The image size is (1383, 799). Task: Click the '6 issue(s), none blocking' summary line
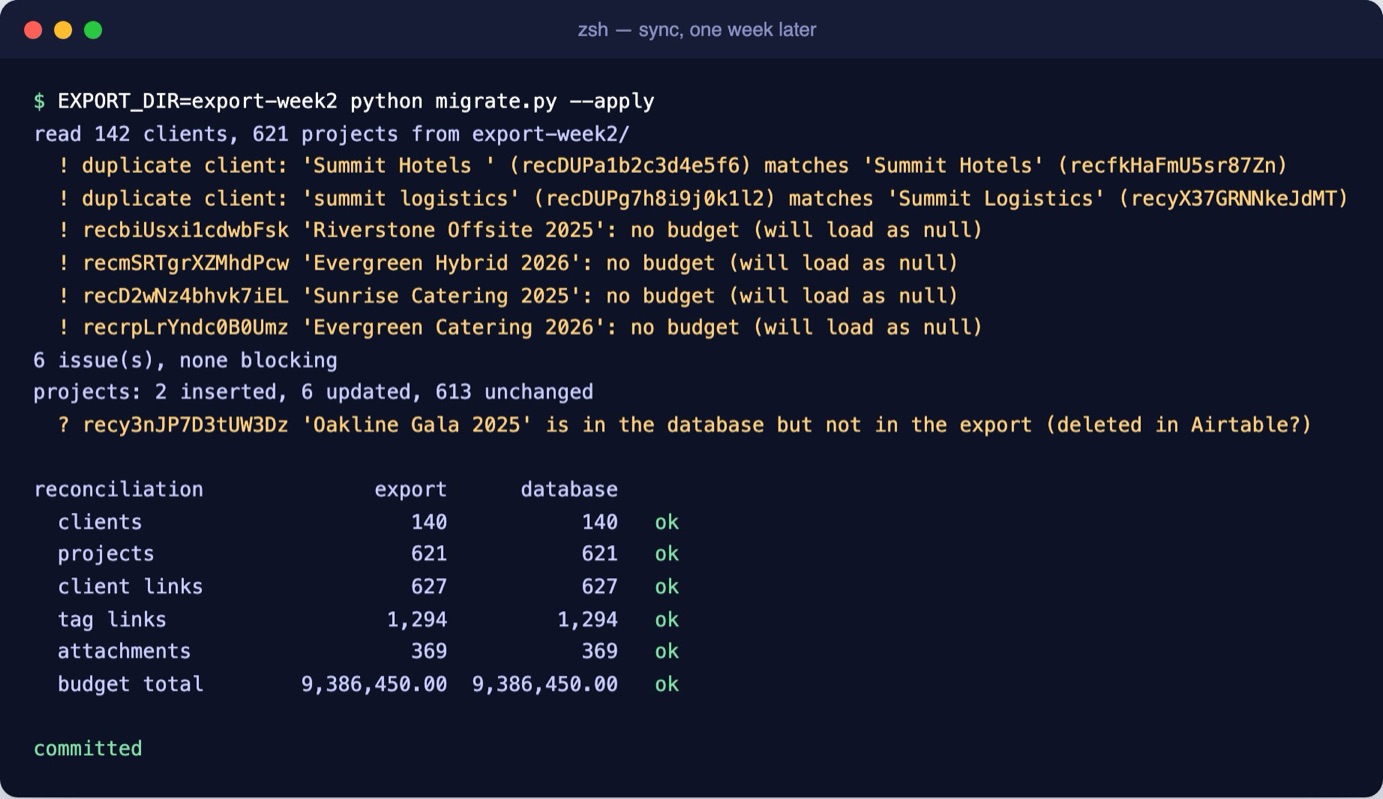click(186, 360)
